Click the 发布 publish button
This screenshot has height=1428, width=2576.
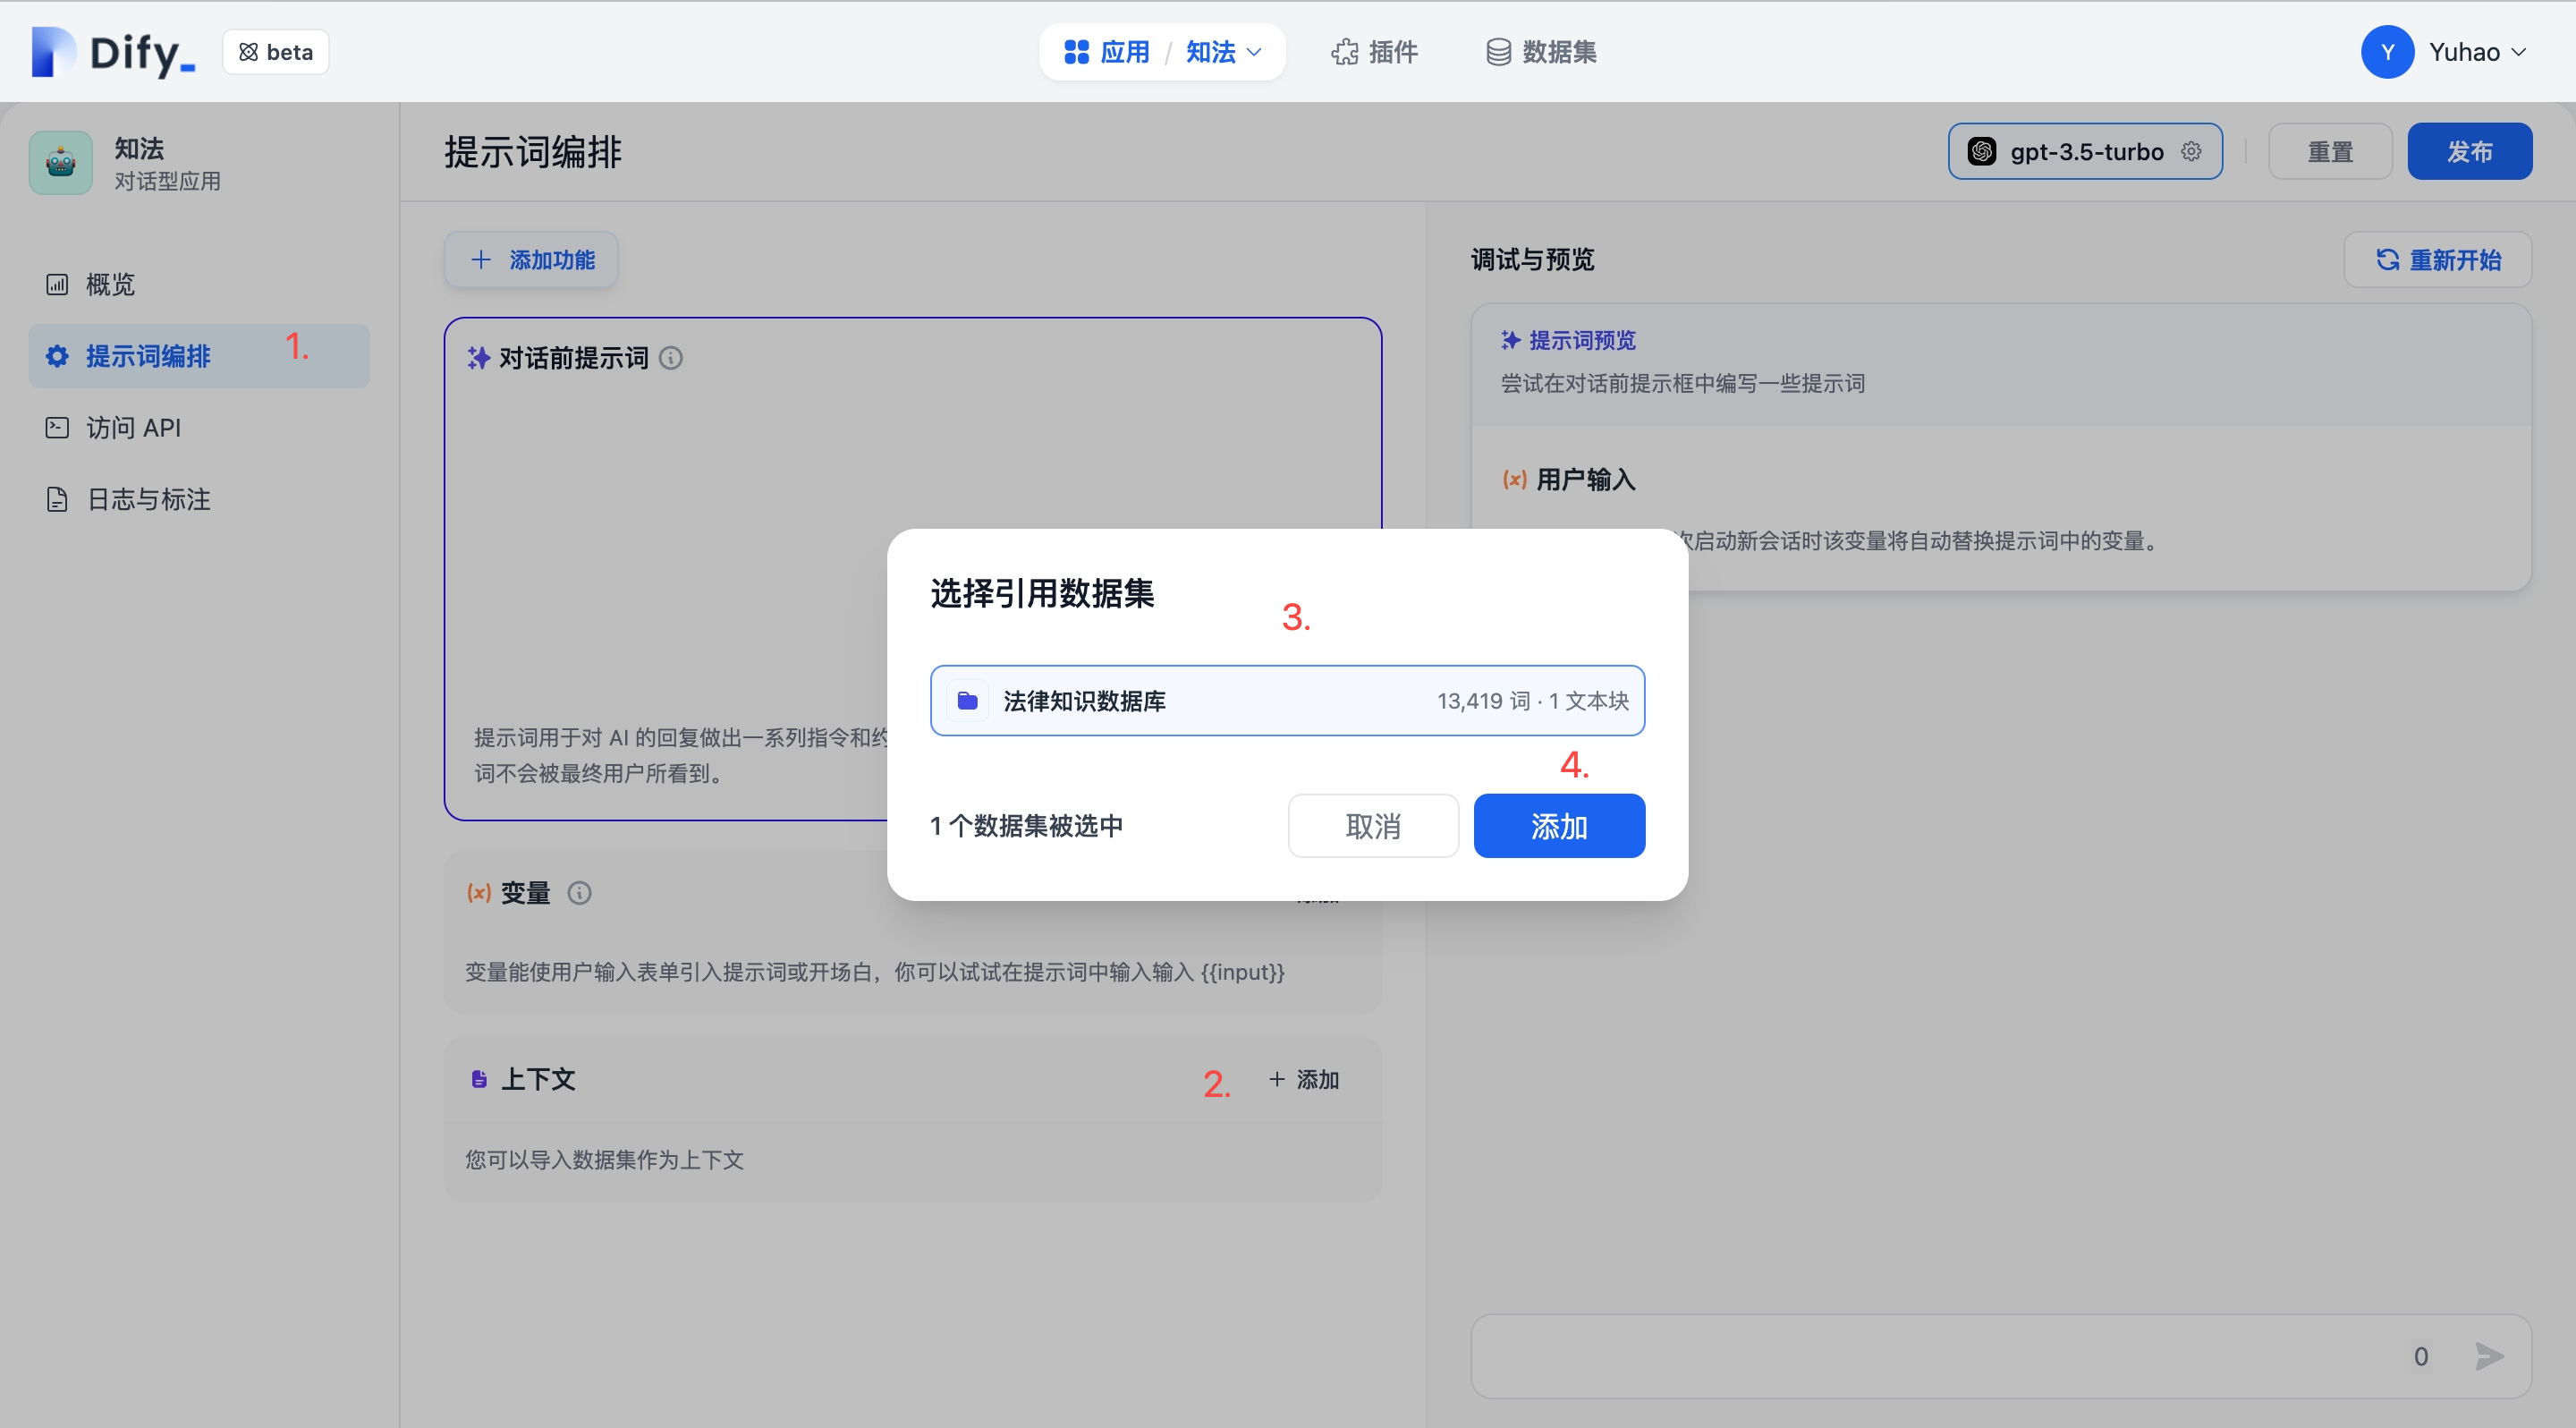coord(2469,151)
